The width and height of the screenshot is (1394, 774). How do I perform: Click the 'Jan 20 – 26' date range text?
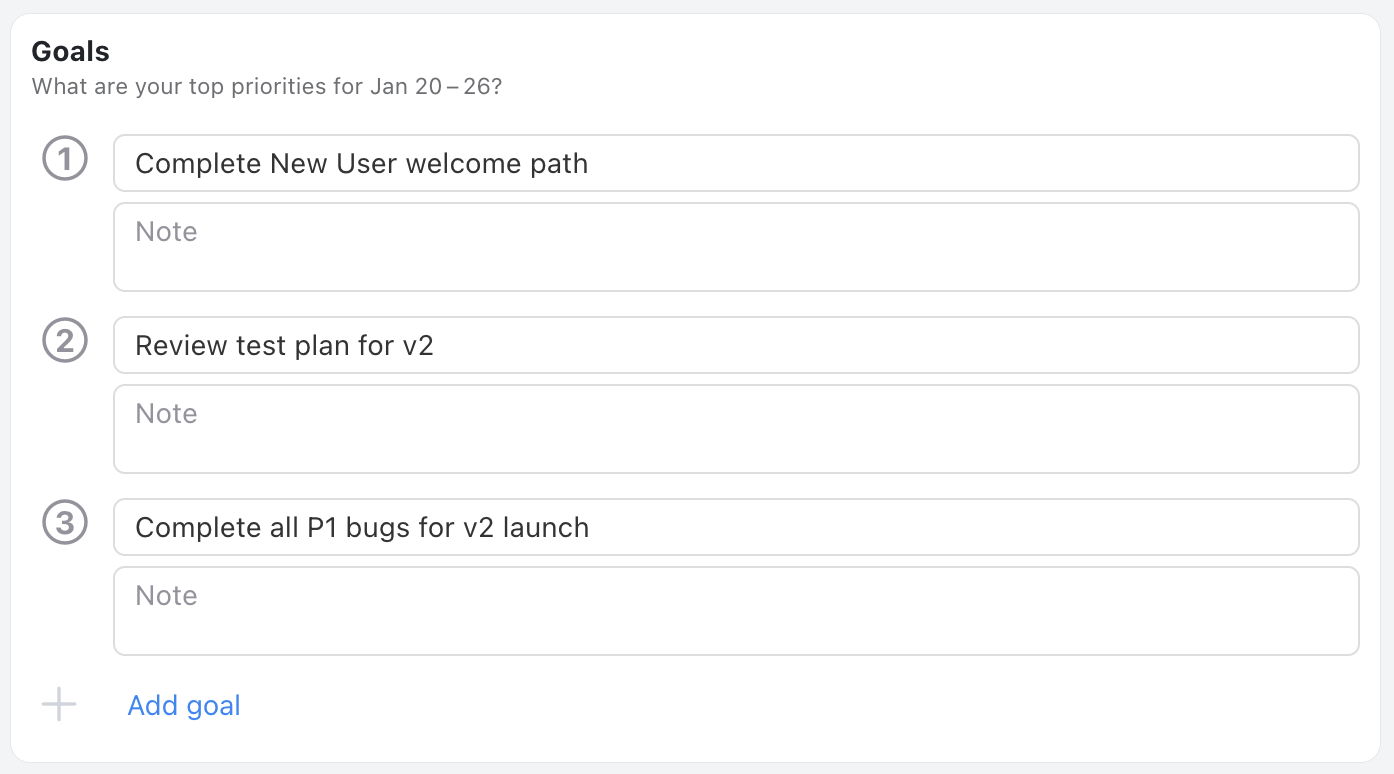click(430, 86)
